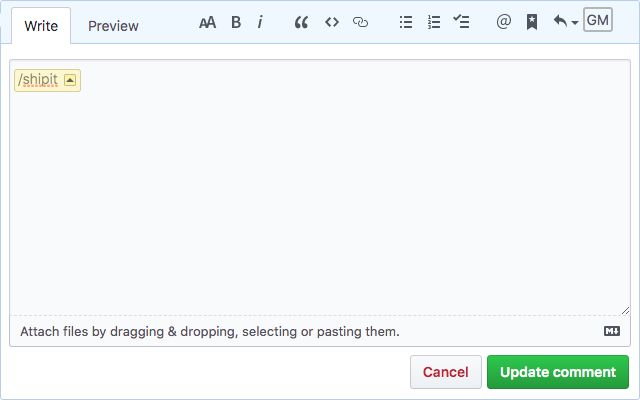Mention a user with @ icon
640x400 pixels.
(x=503, y=22)
